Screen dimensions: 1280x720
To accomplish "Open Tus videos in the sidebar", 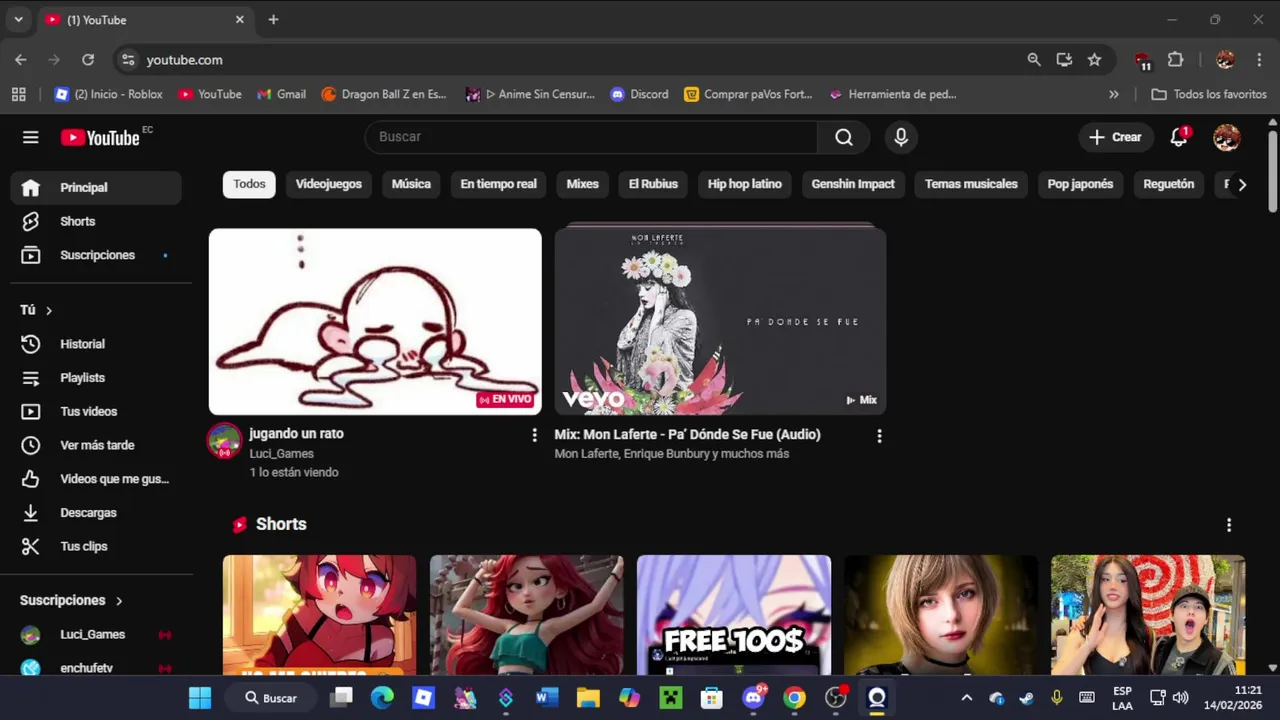I will pos(96,411).
